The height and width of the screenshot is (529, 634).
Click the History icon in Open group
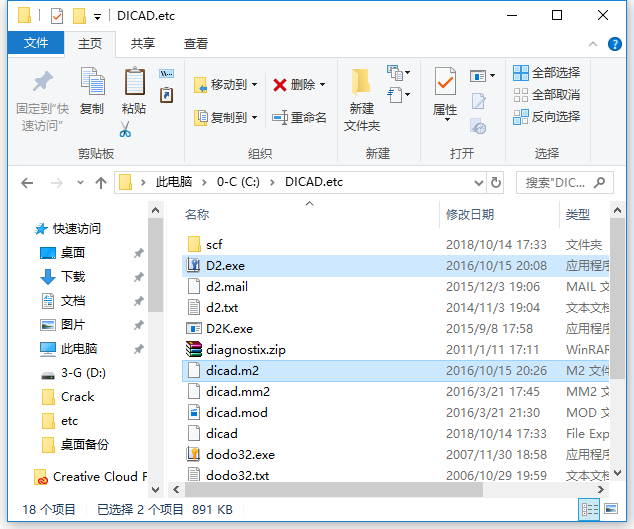478,126
